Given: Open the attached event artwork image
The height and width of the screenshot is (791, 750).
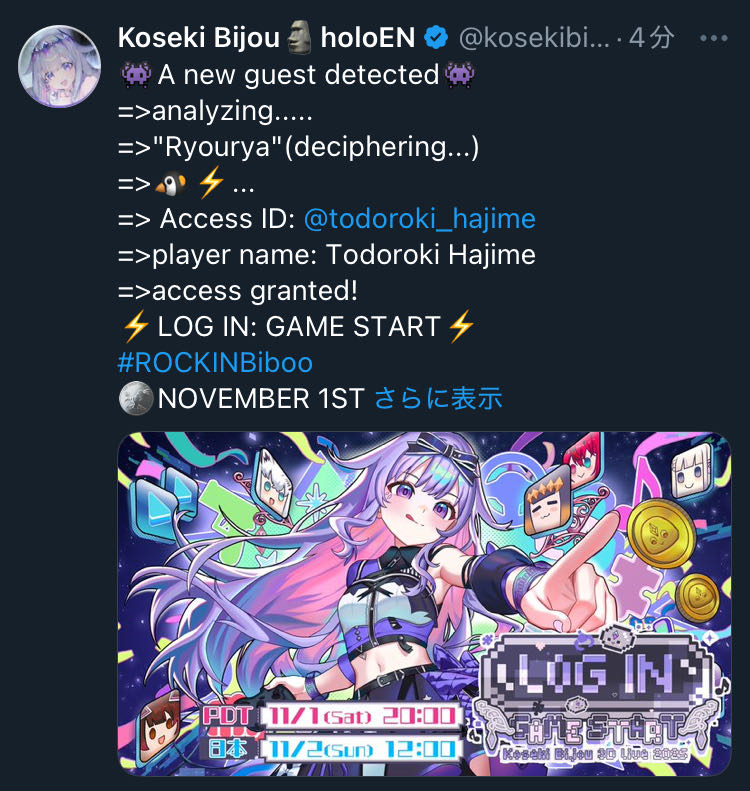Looking at the screenshot, I should pyautogui.click(x=424, y=604).
